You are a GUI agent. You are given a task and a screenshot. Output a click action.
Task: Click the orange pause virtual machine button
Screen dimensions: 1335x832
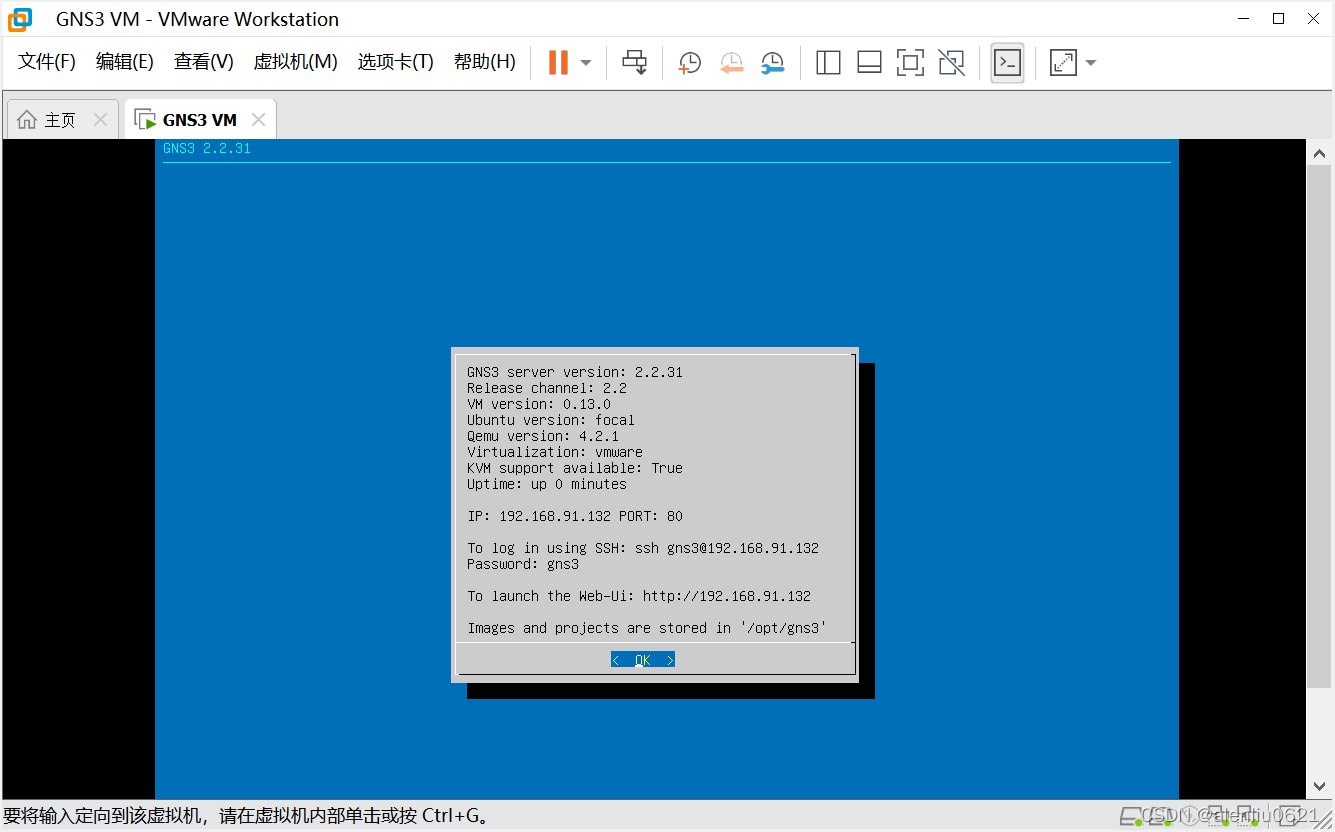(558, 62)
